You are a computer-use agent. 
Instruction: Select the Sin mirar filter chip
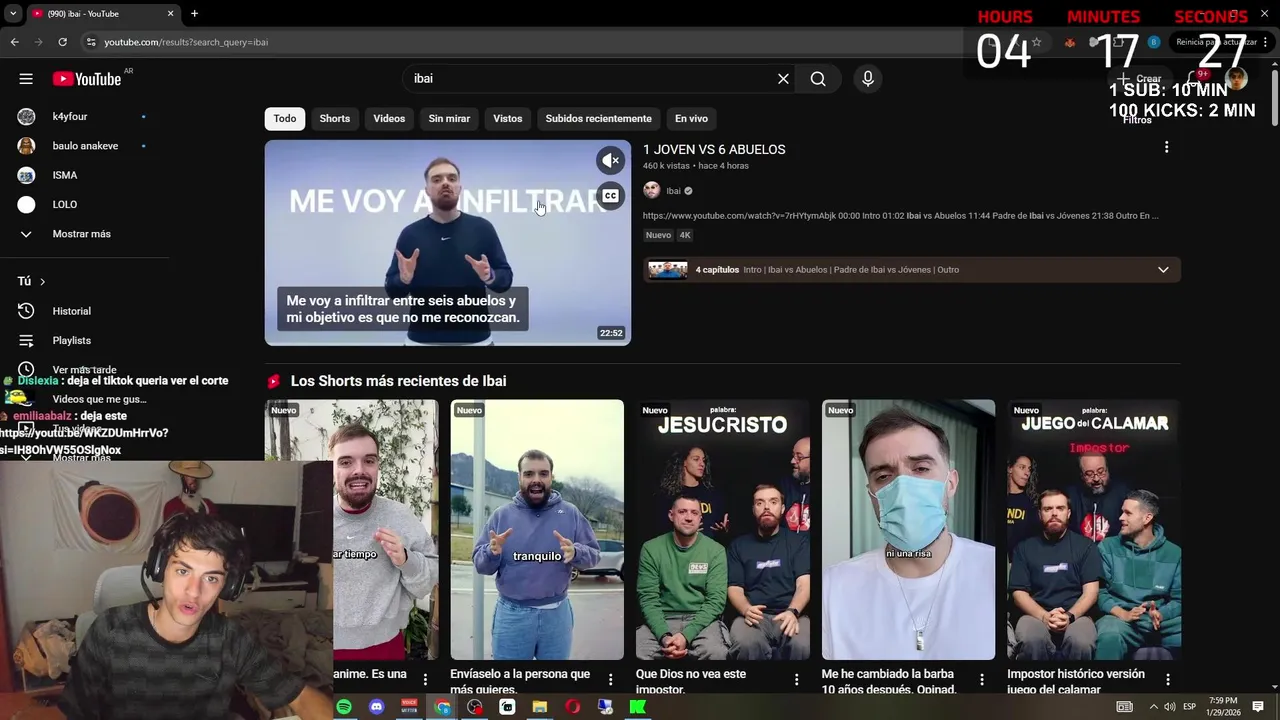[449, 119]
